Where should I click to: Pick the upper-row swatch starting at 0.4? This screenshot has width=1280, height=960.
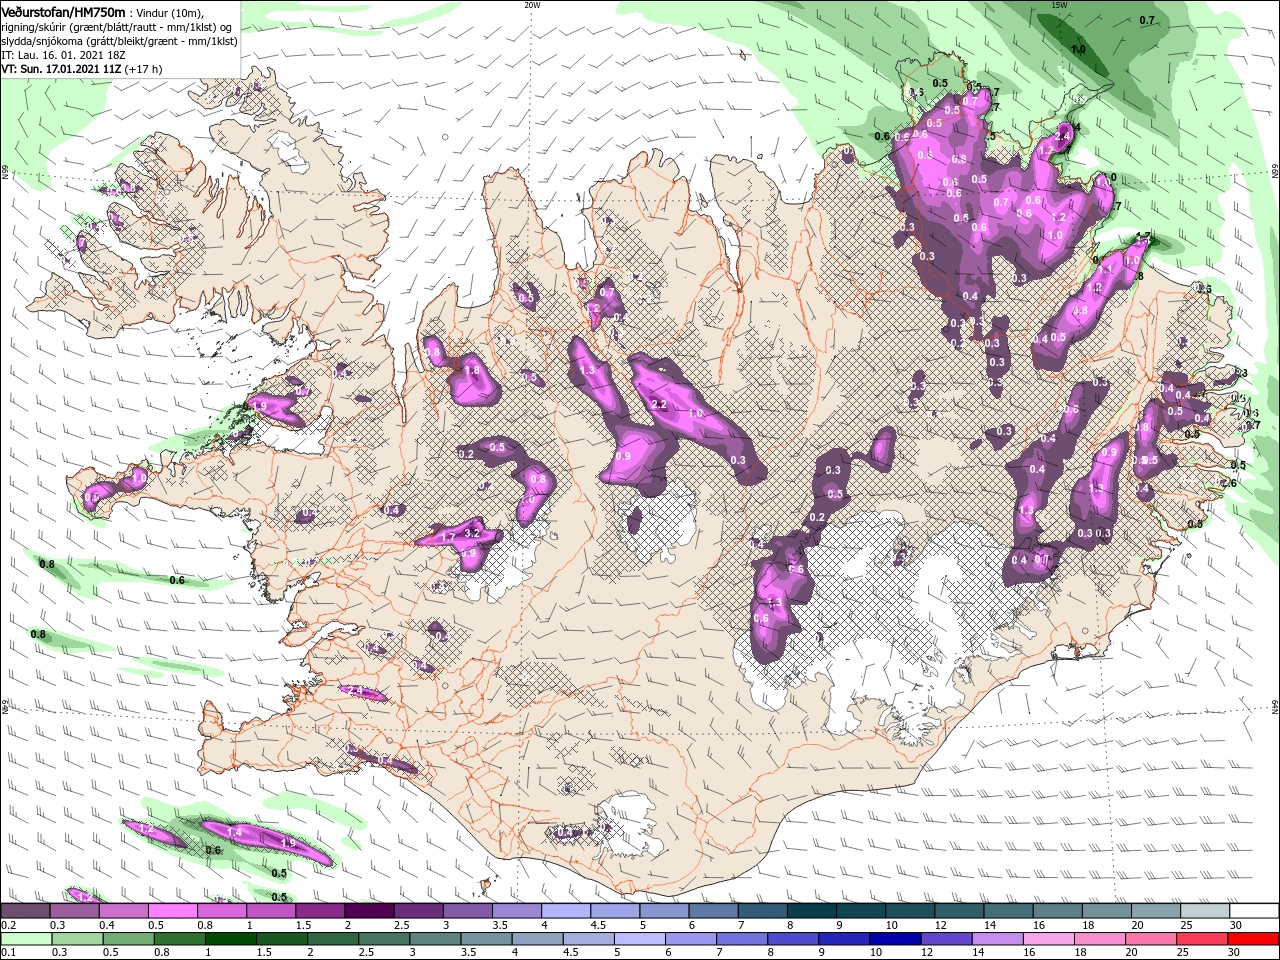pos(123,912)
